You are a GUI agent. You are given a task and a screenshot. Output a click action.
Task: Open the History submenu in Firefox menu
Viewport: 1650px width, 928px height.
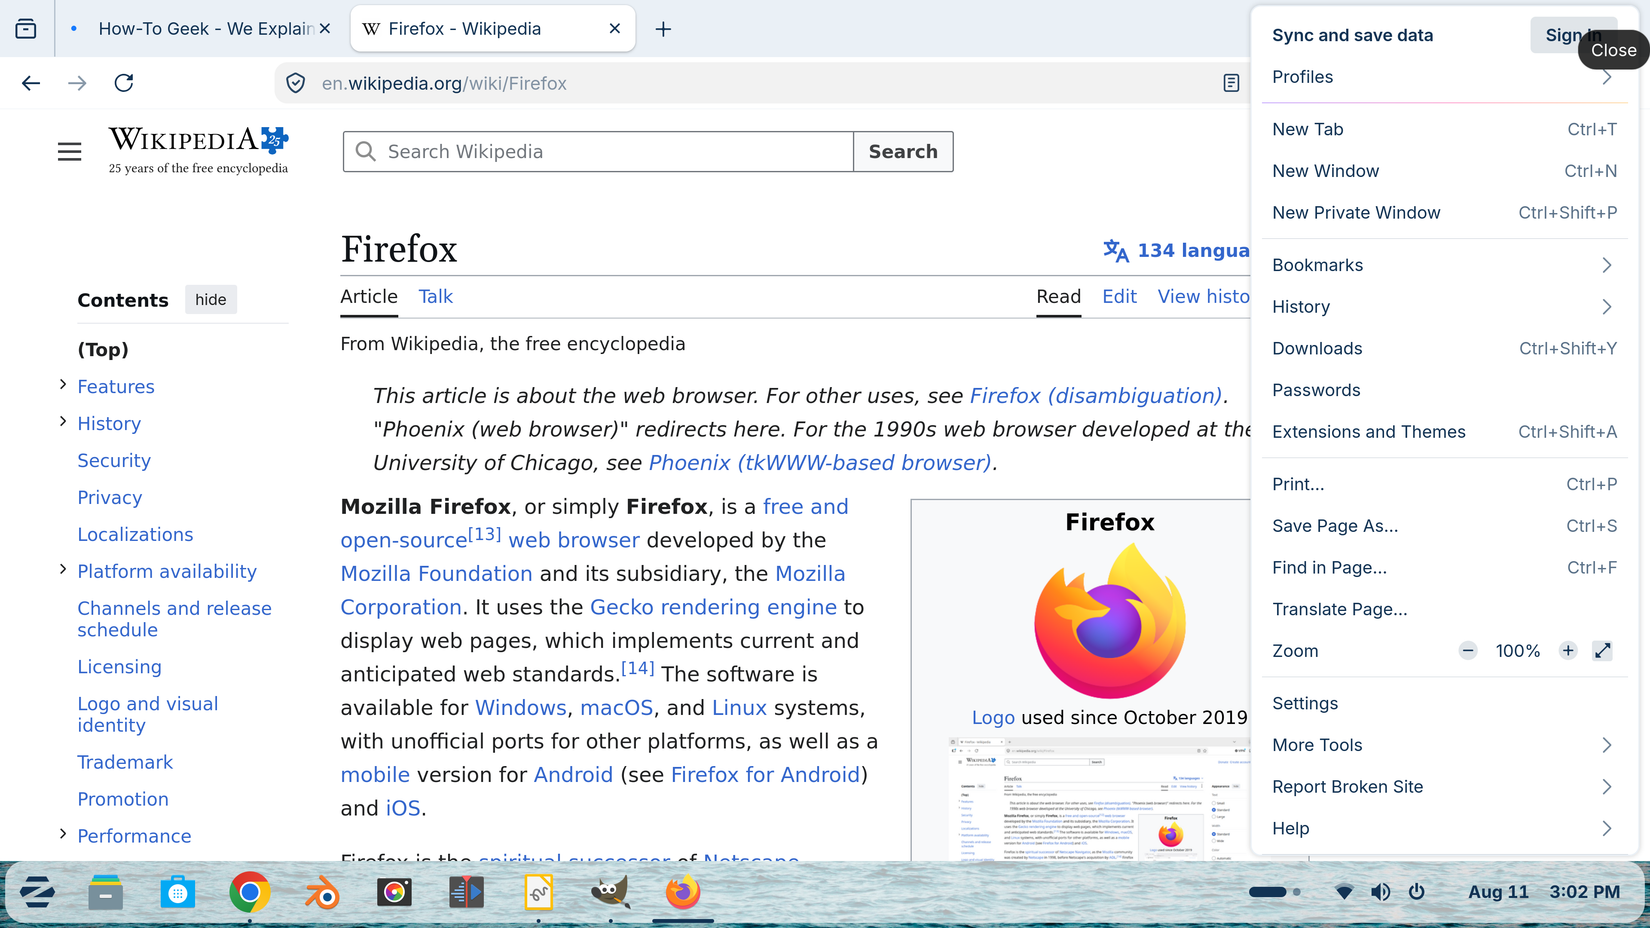tap(1444, 307)
